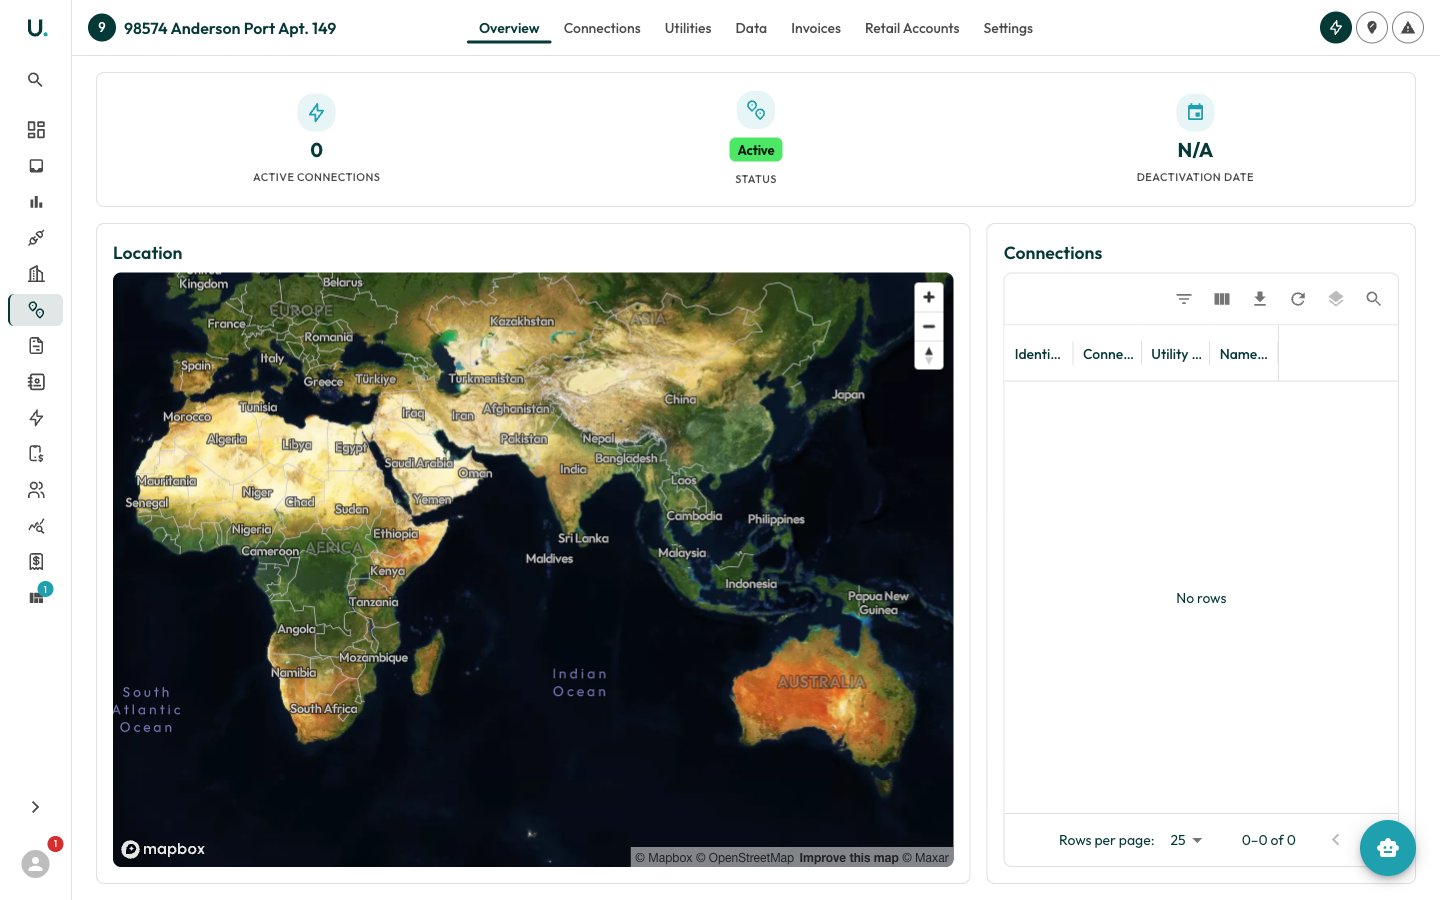This screenshot has height=900, width=1440.
Task: Click the lightning bolt button in top right
Action: (x=1336, y=28)
